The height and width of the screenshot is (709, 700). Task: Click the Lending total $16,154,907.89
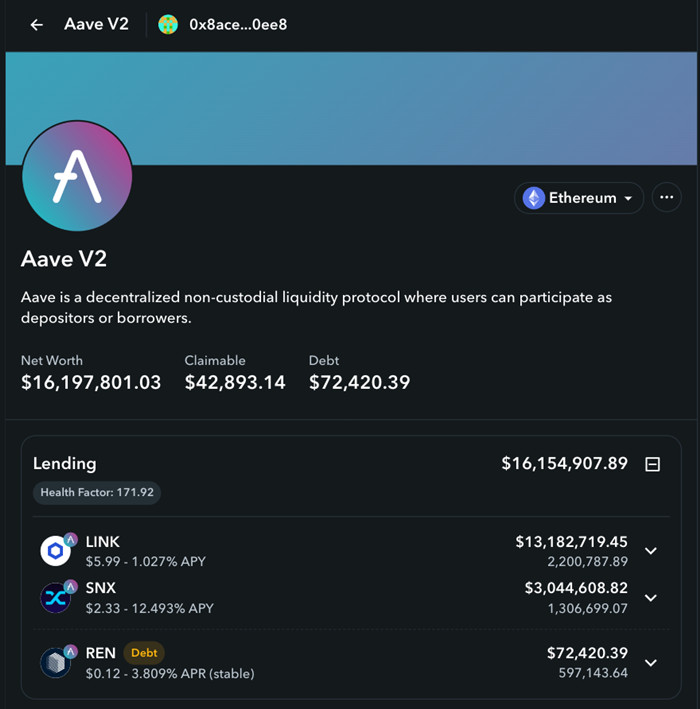[564, 463]
